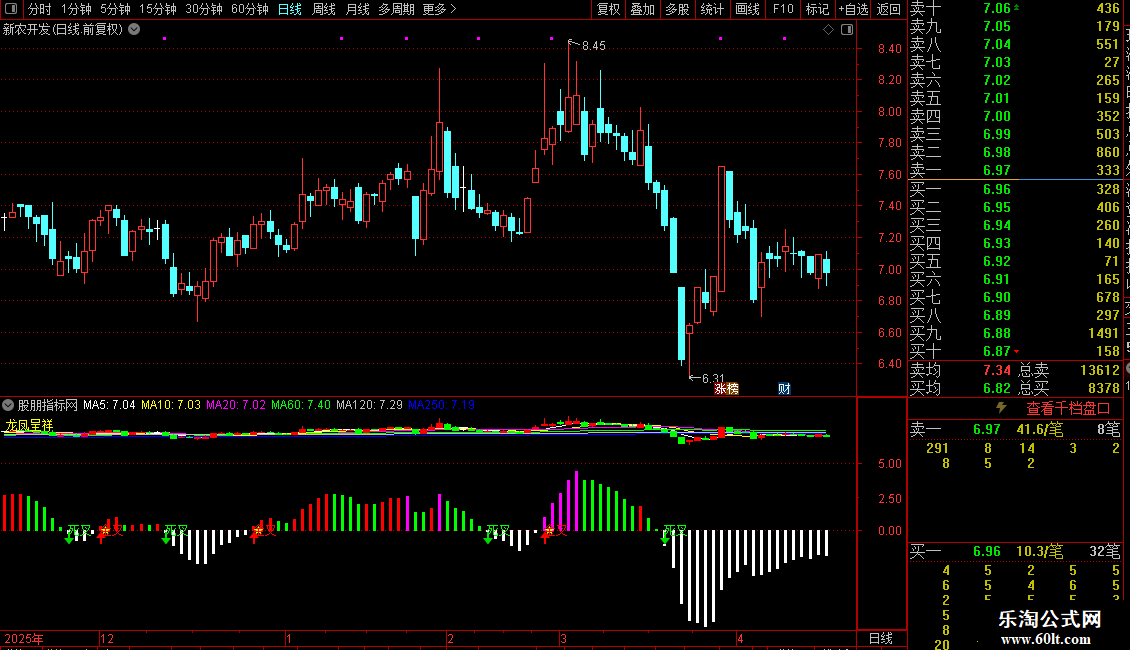Screen dimensions: 1130x650
Task: Switch to 日线 daily chart
Action: [290, 9]
